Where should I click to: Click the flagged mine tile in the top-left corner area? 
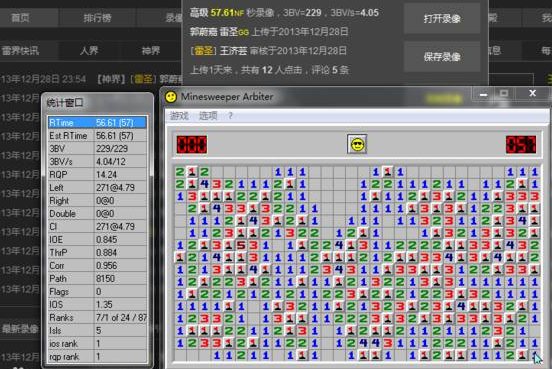192,172
